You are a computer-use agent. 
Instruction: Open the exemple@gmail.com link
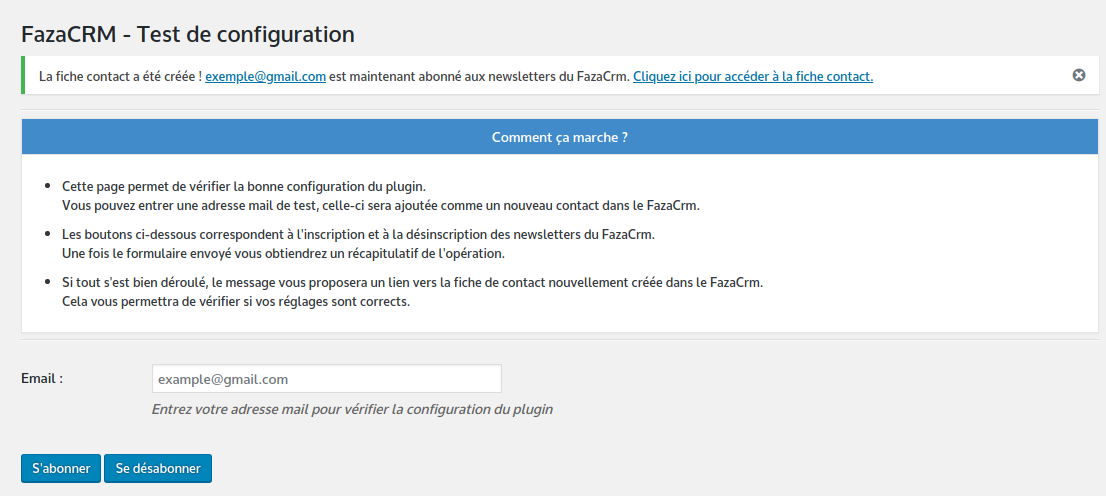(265, 76)
